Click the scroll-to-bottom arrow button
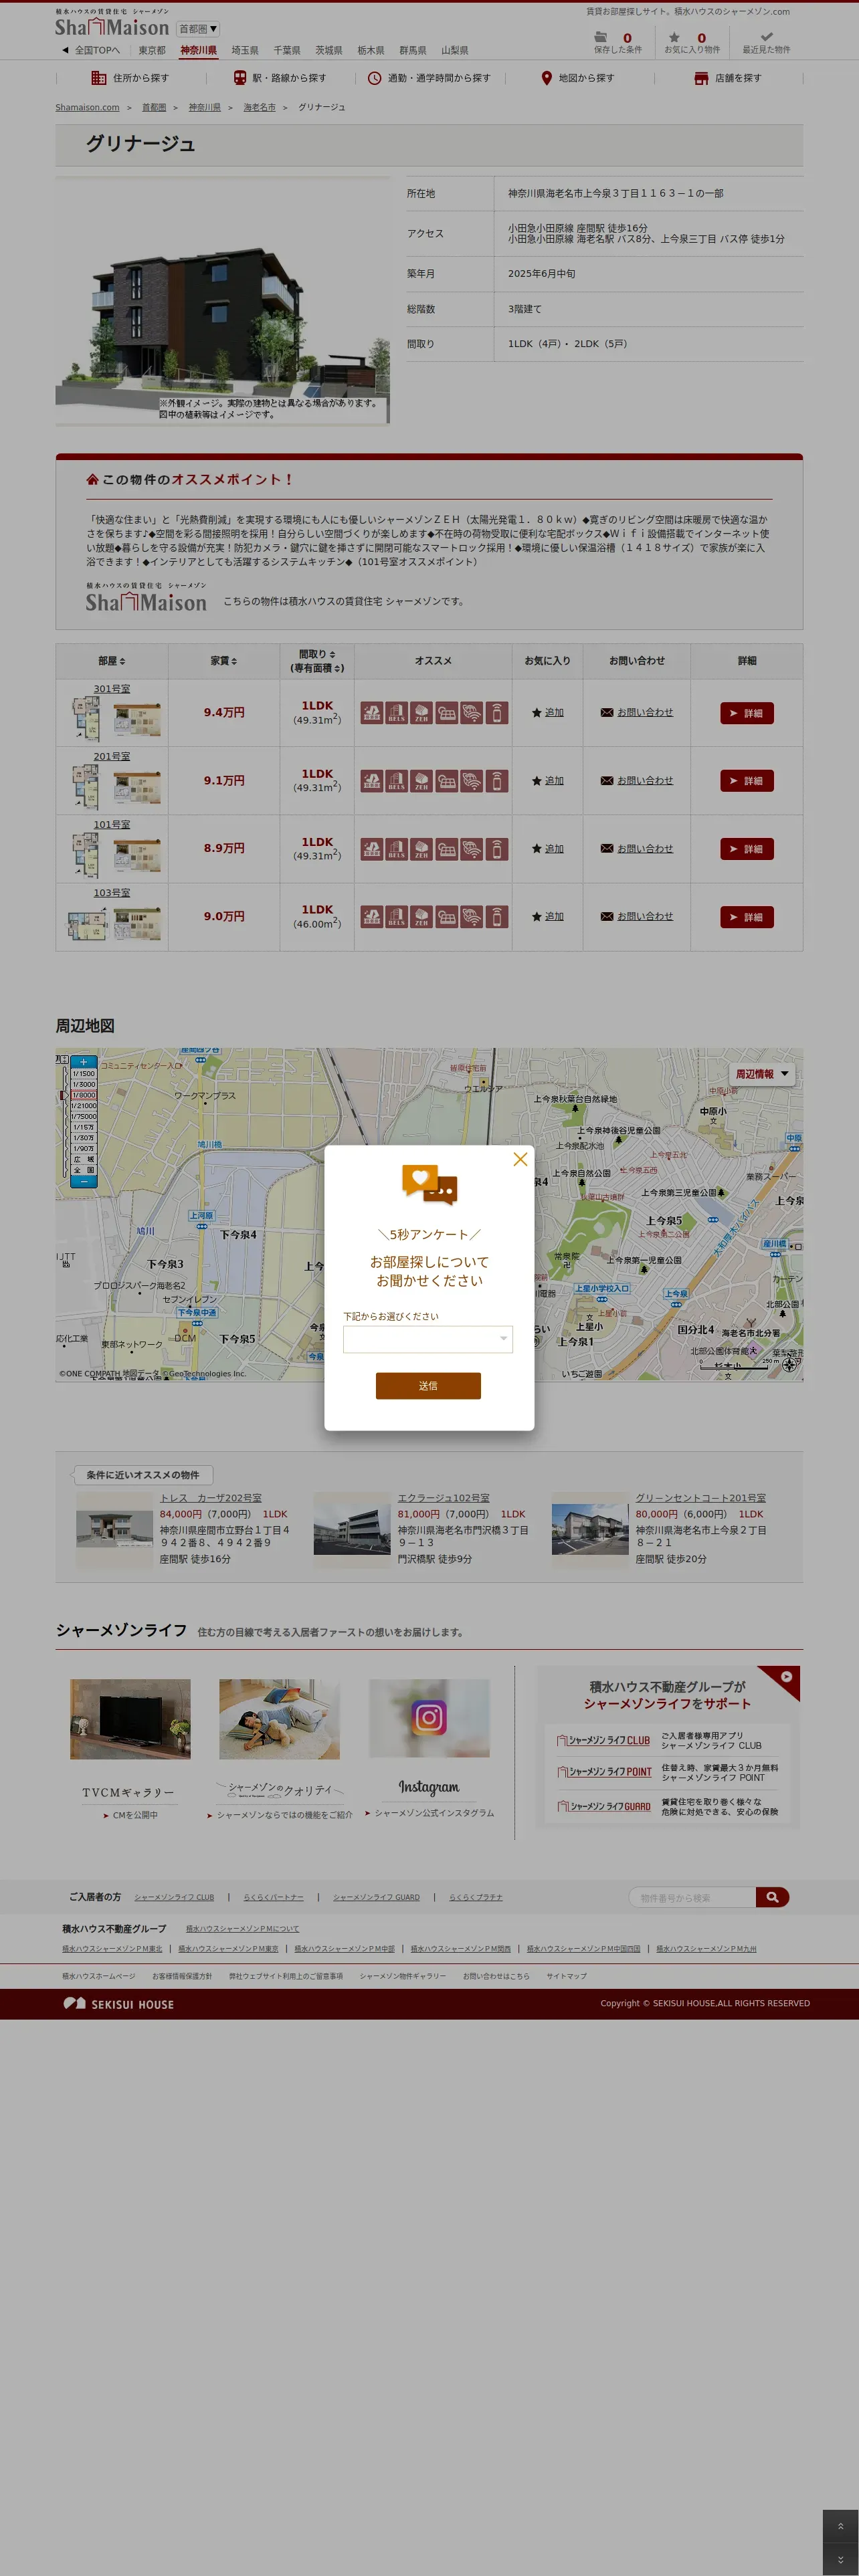 click(x=841, y=2559)
